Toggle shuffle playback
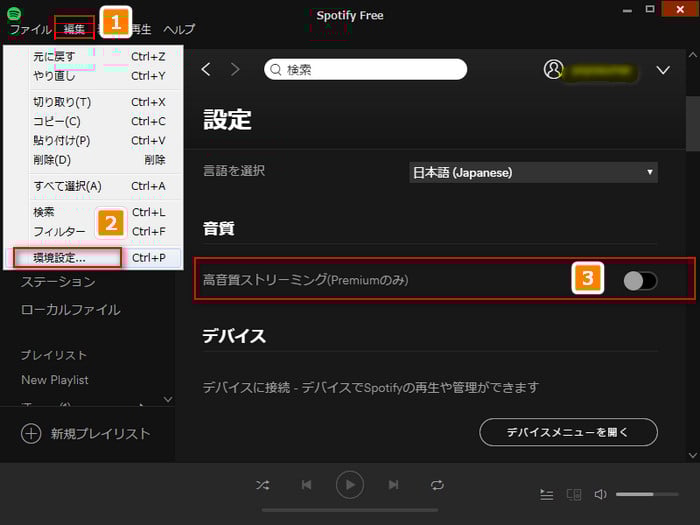 (x=262, y=485)
